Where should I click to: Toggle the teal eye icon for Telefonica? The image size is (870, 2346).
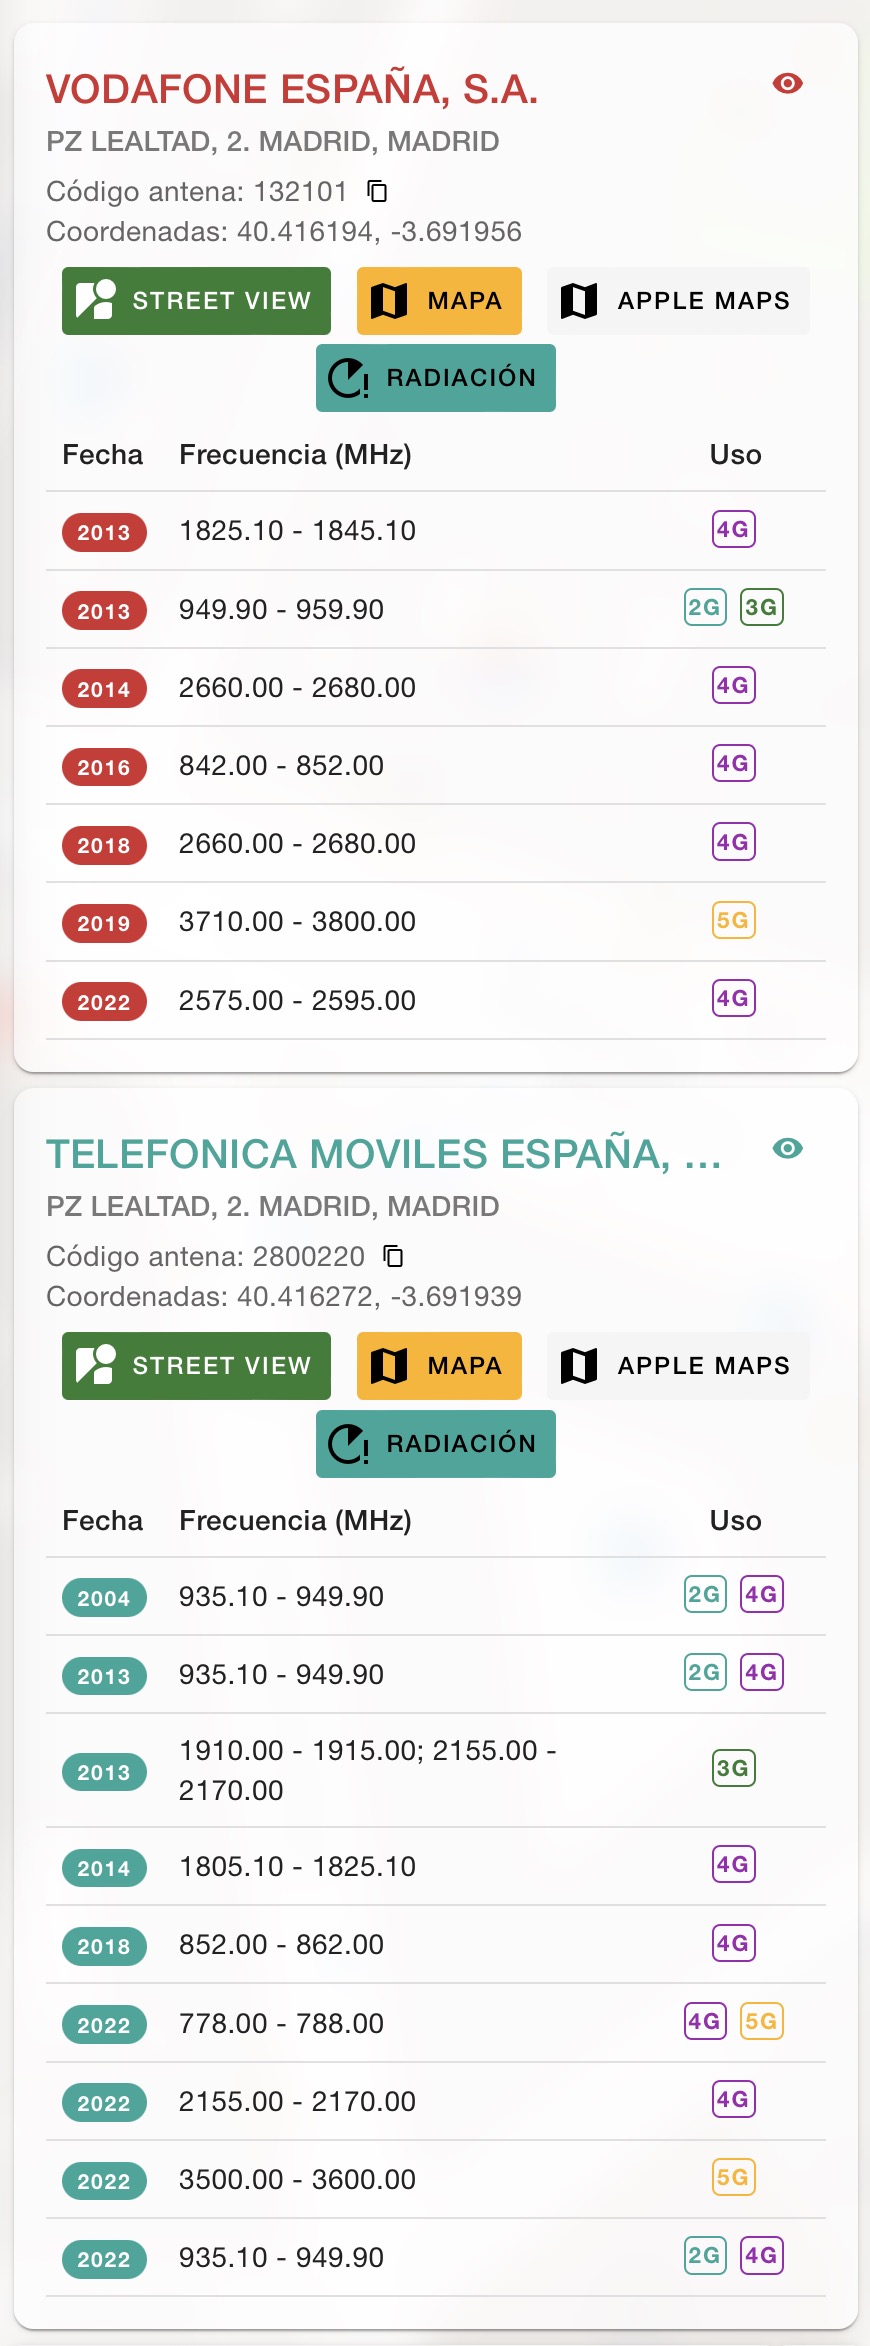point(788,1148)
